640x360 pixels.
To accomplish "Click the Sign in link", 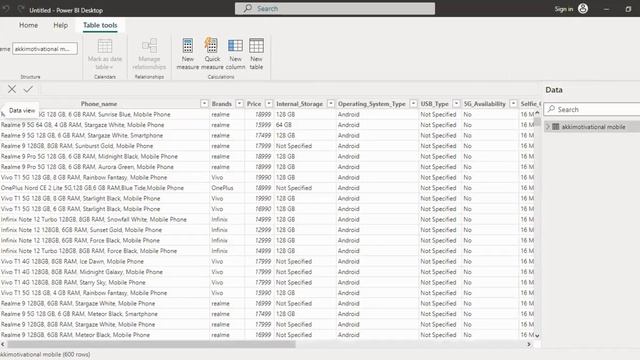I will 564,9.
